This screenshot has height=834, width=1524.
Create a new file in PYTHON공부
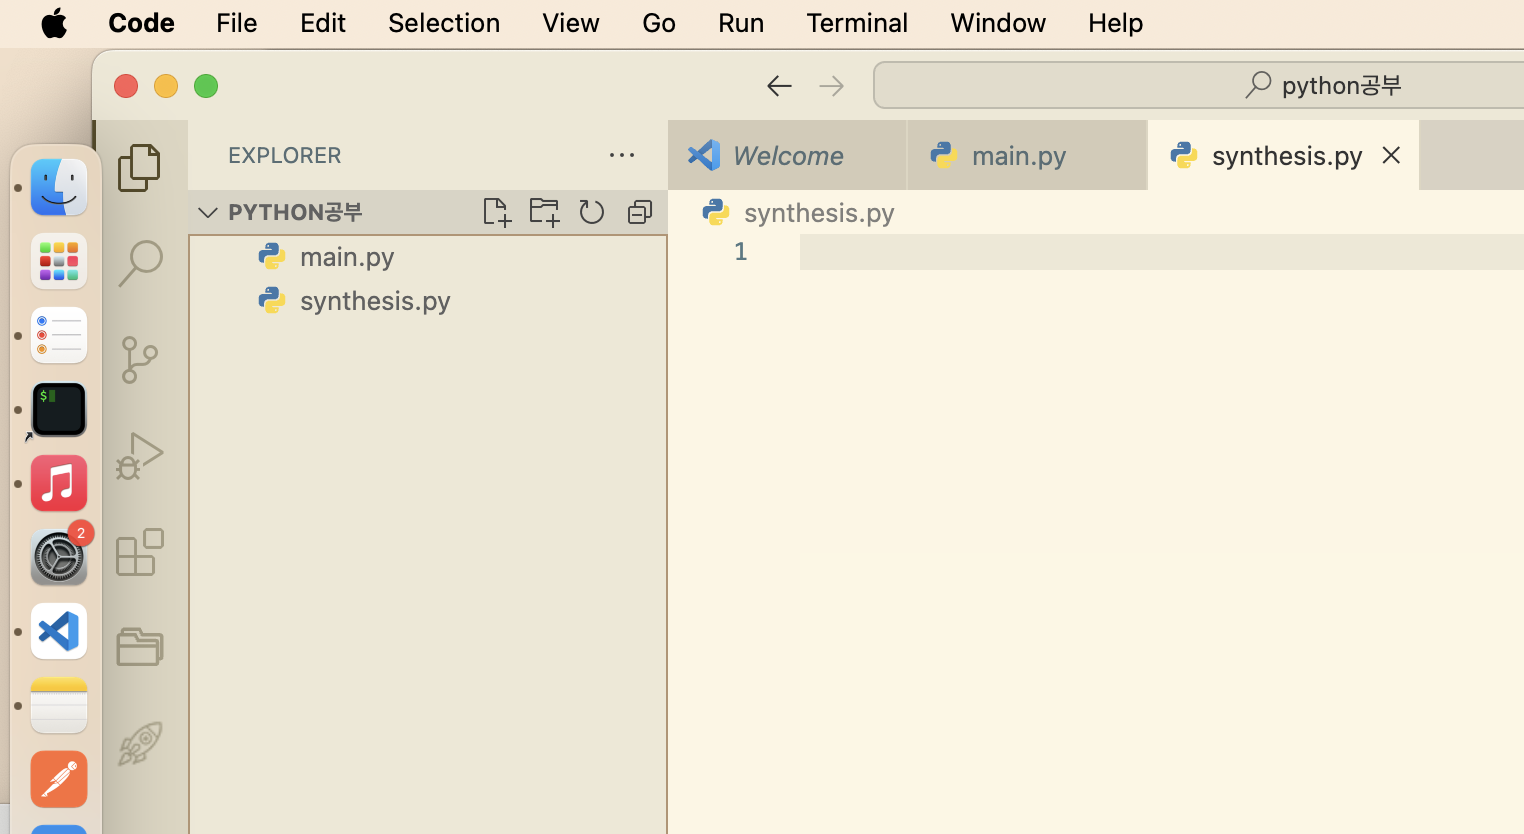pos(496,212)
